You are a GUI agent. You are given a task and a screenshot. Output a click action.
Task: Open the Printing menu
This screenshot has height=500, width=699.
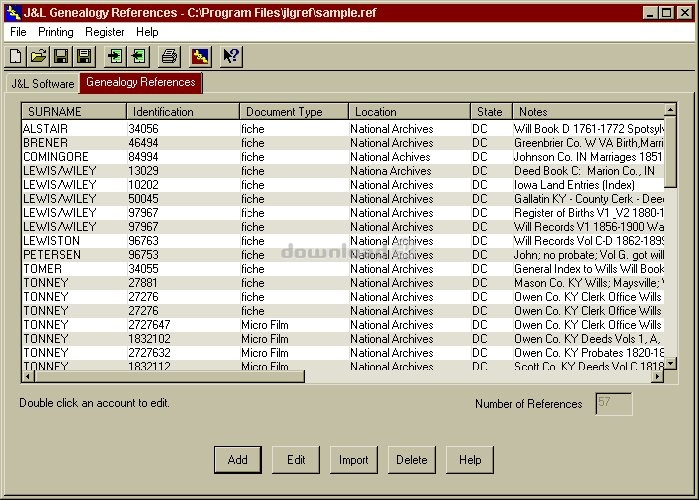pos(56,32)
